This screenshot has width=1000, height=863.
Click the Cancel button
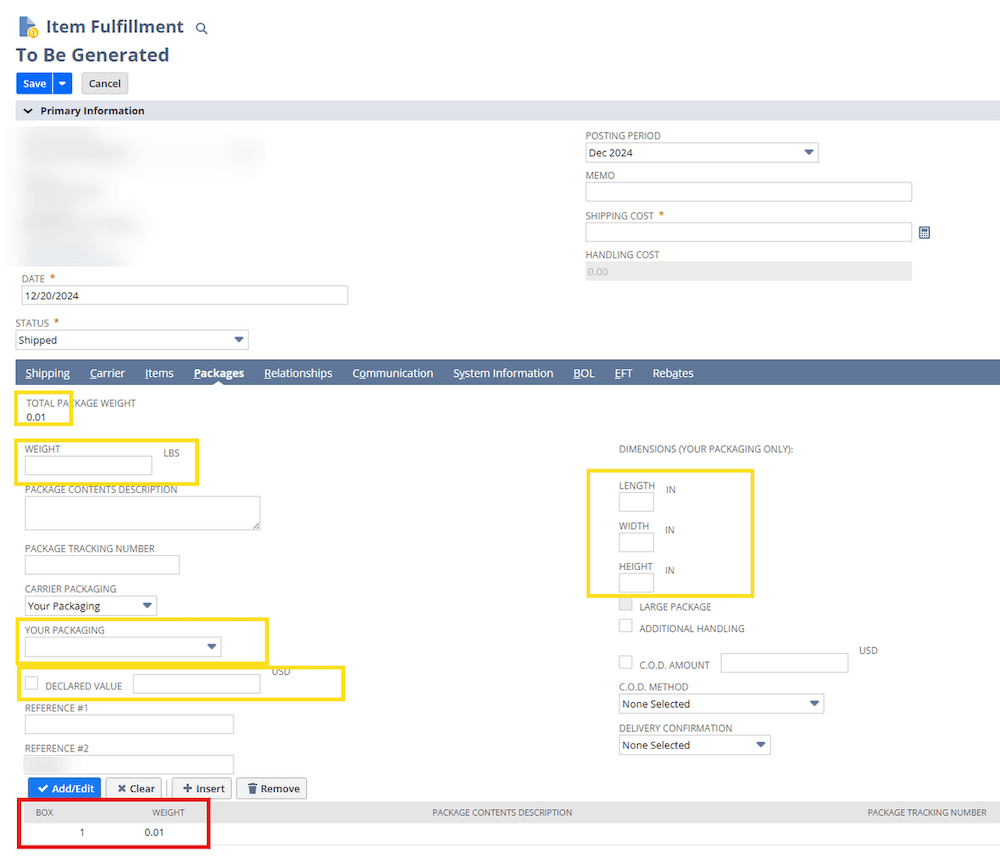pos(105,84)
